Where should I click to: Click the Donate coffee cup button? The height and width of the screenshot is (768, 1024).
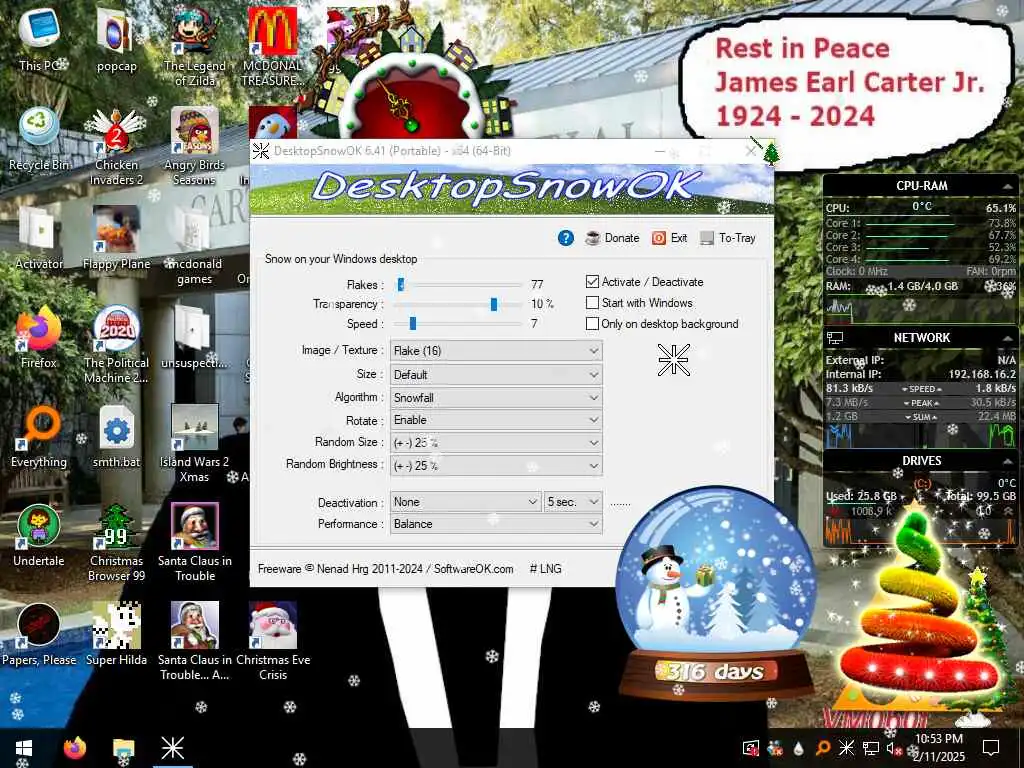[612, 238]
